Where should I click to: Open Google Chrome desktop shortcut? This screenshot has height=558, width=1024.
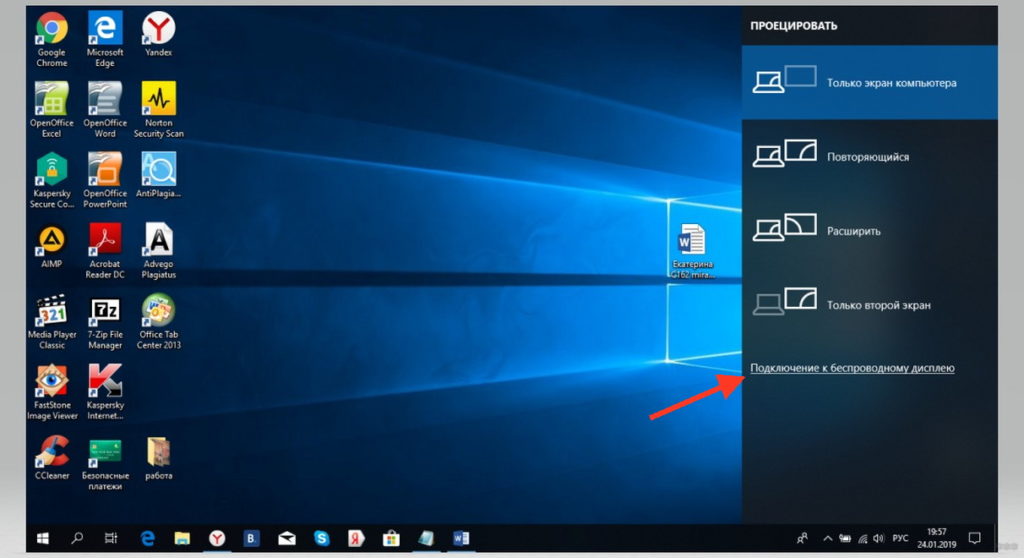pos(51,30)
